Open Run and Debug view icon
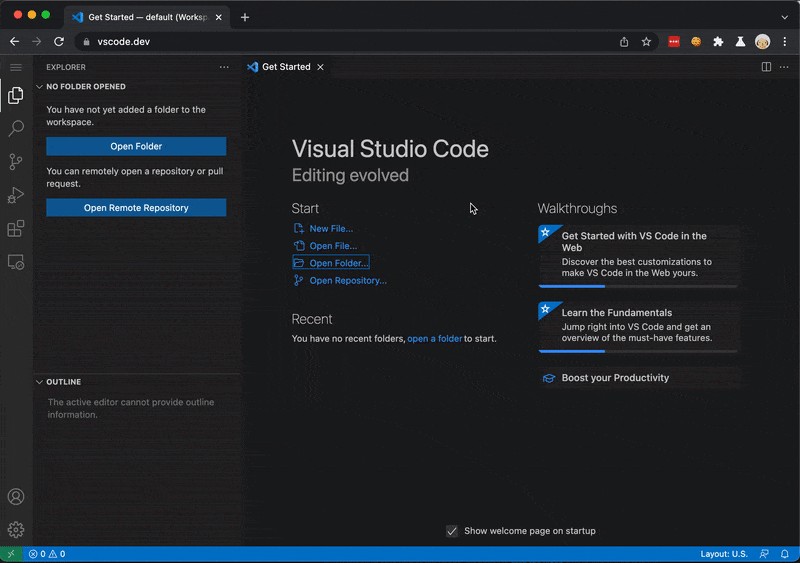This screenshot has height=563, width=800. coord(16,195)
